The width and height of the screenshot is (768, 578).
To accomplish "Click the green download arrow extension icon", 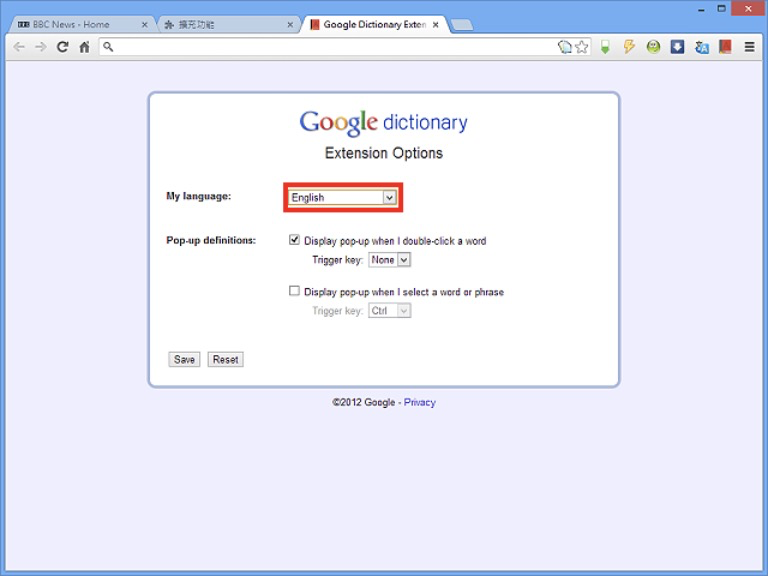I will tap(605, 47).
